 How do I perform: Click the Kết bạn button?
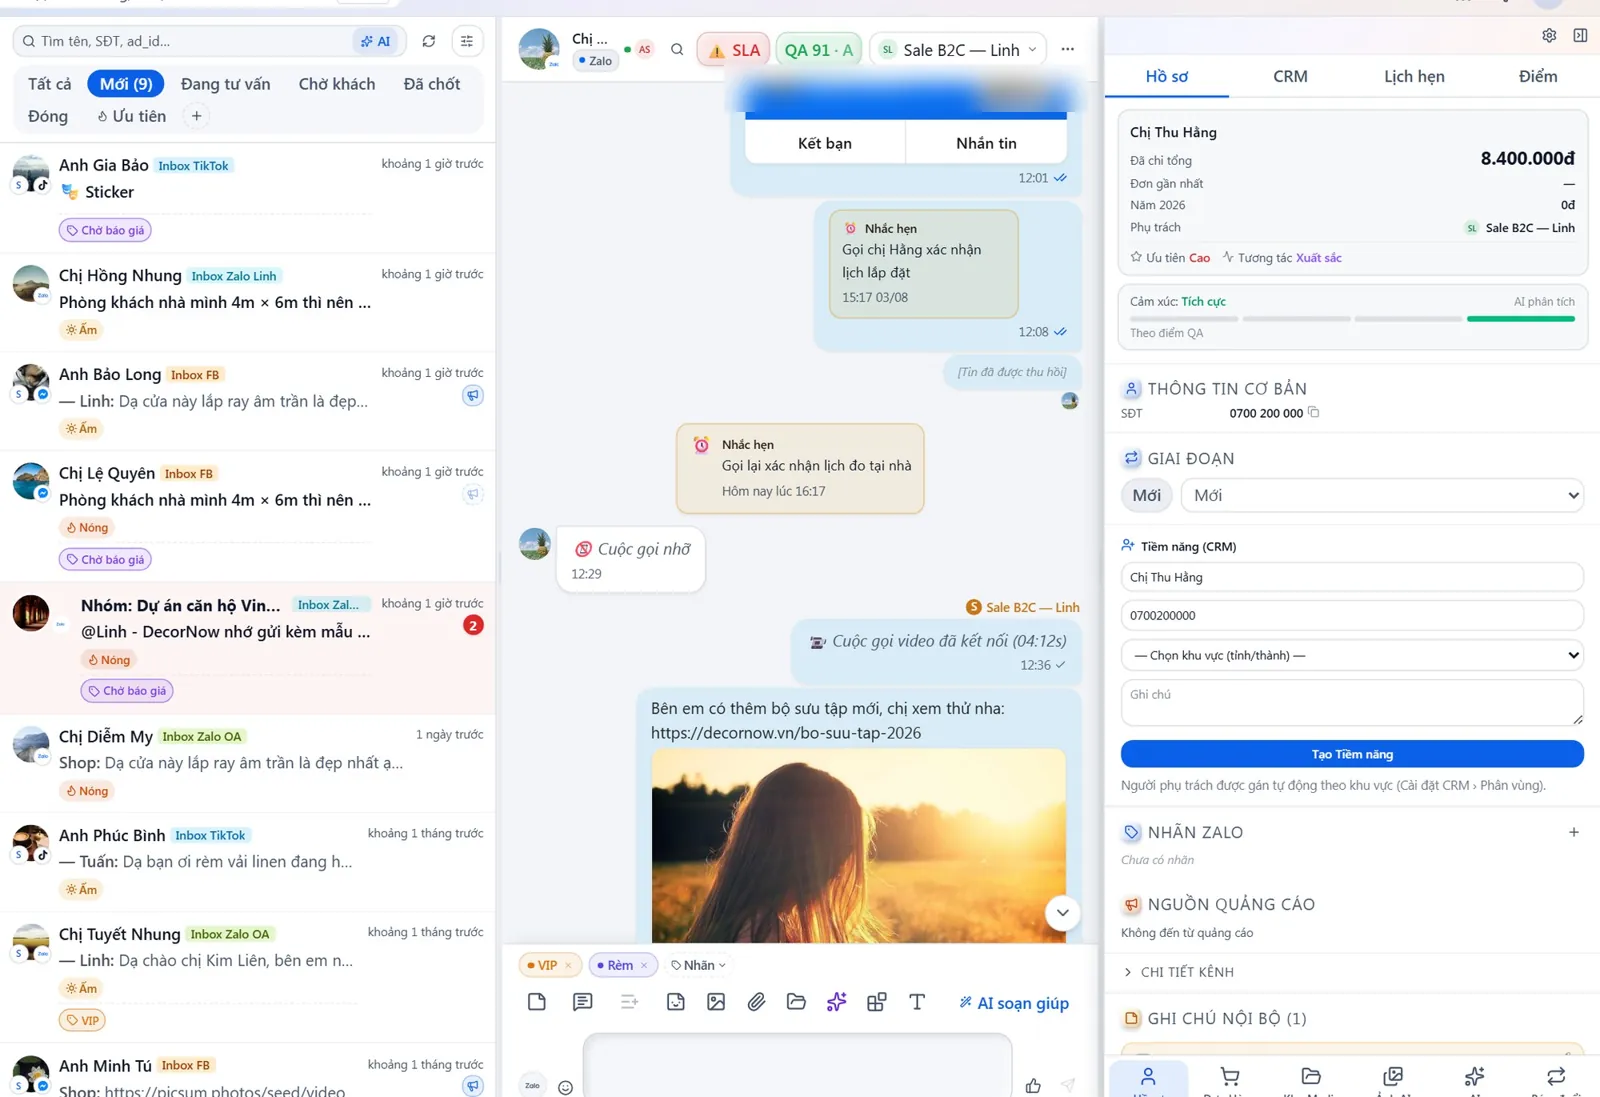pos(825,143)
